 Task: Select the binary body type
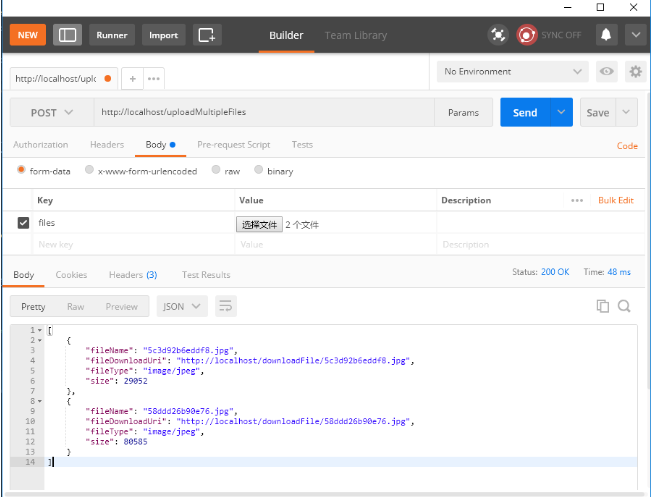(x=258, y=169)
